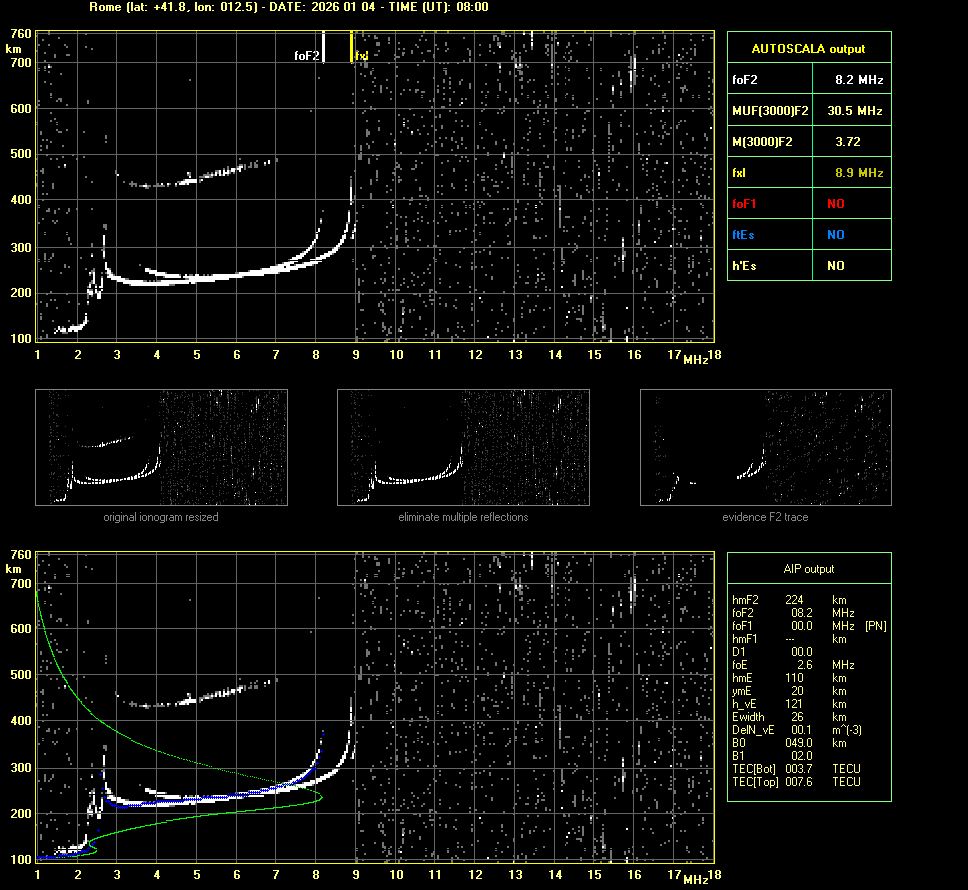The width and height of the screenshot is (968, 890).
Task: Click the yellow fxI marker bar
Action: [x=351, y=47]
